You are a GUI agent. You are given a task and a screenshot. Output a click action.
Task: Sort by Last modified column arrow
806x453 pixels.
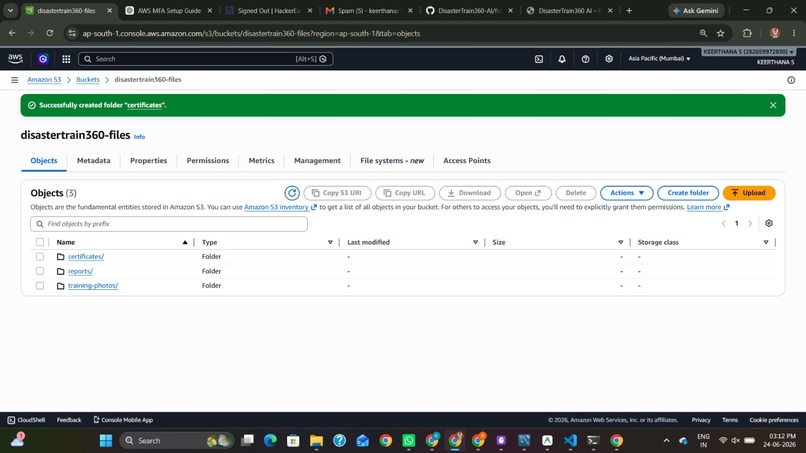(x=475, y=242)
